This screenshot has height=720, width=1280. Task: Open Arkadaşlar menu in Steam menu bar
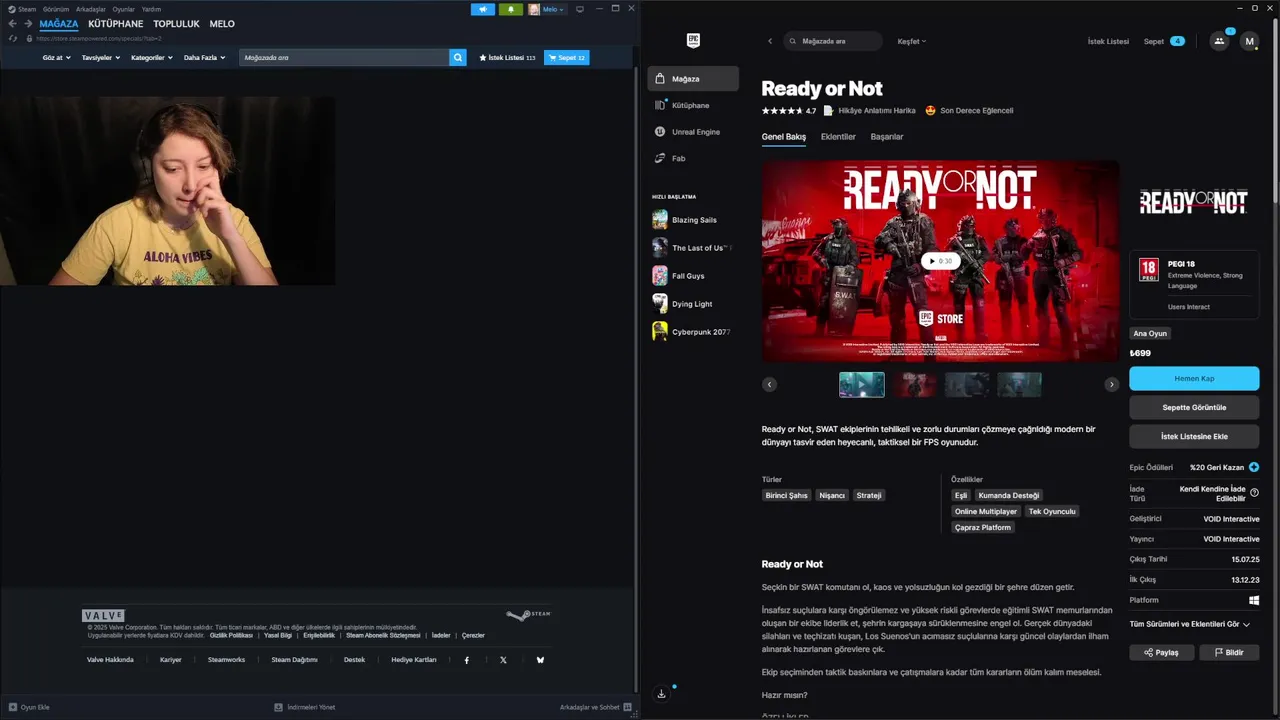91,9
